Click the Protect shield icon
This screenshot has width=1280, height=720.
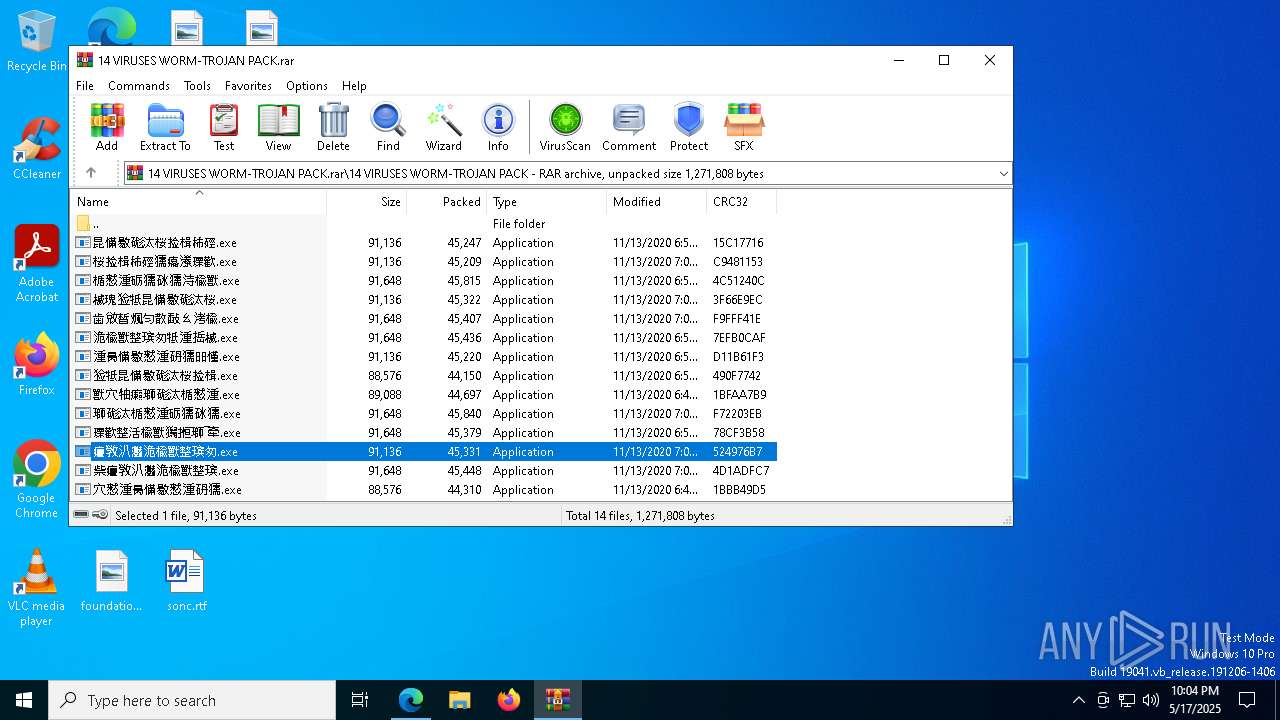(689, 127)
